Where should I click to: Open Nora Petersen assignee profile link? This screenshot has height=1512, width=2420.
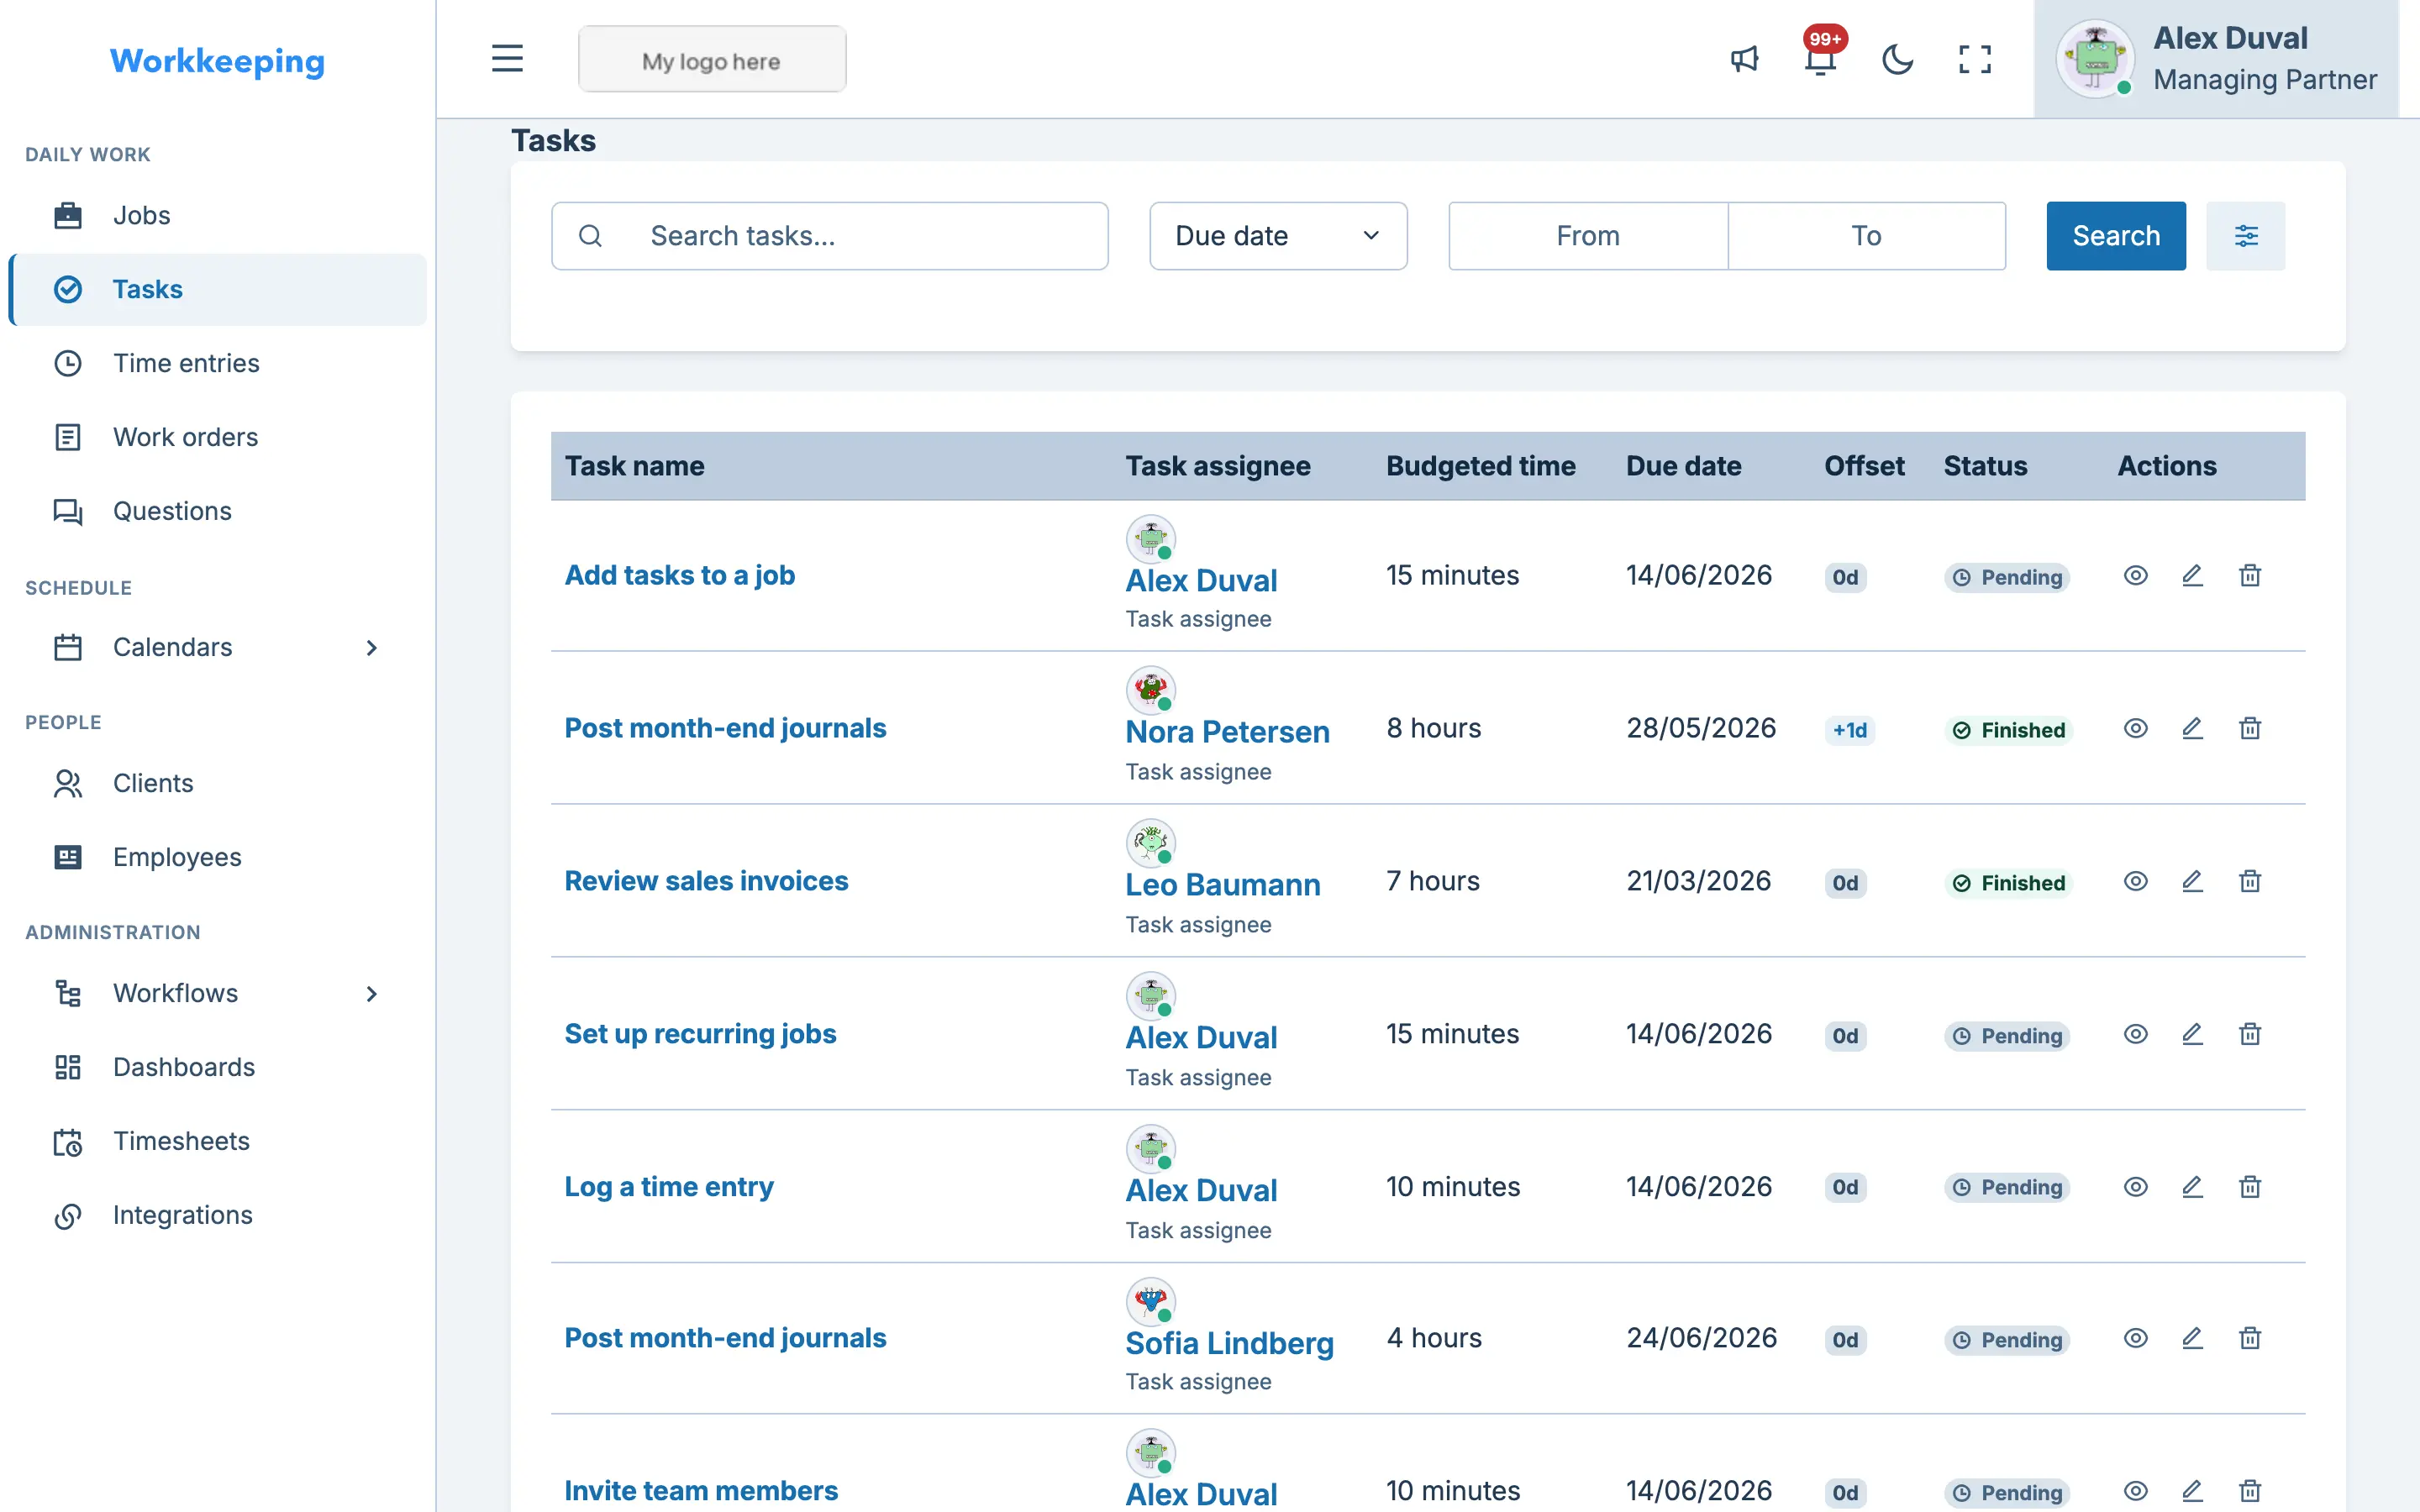coord(1227,732)
